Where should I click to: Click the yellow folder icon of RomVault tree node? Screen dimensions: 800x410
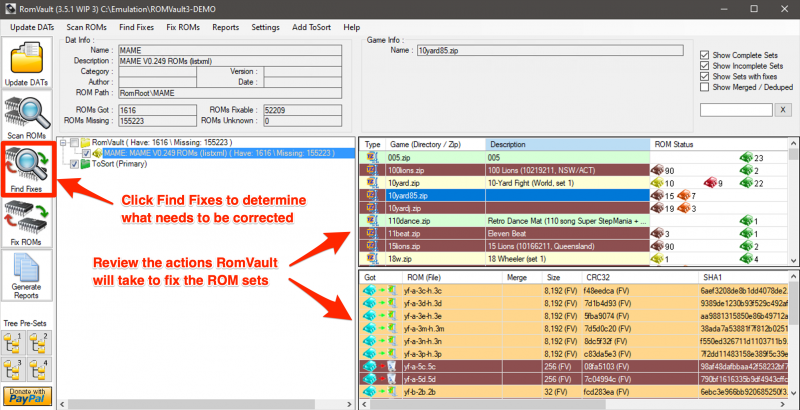click(x=86, y=142)
